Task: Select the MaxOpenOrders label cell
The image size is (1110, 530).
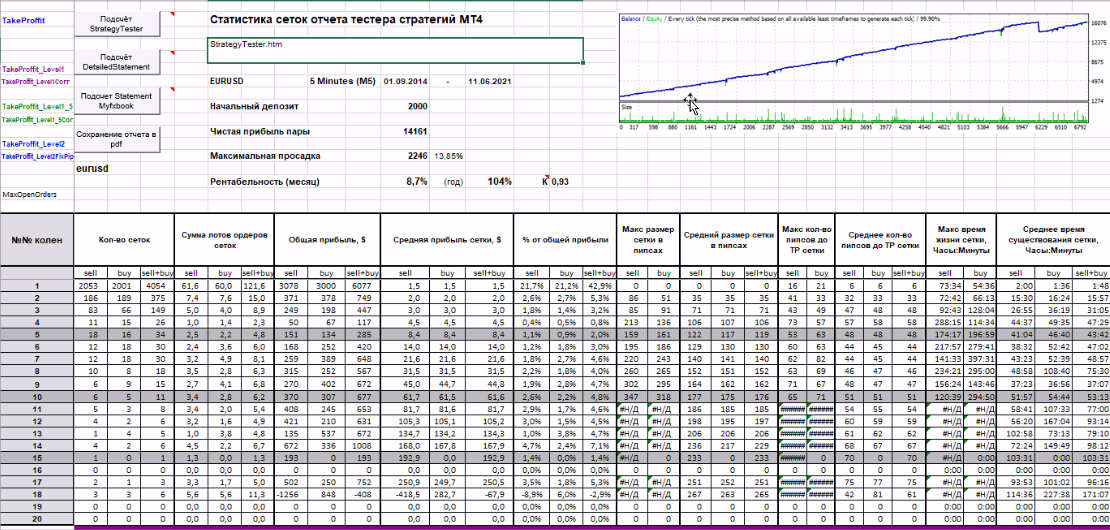Action: click(x=30, y=194)
